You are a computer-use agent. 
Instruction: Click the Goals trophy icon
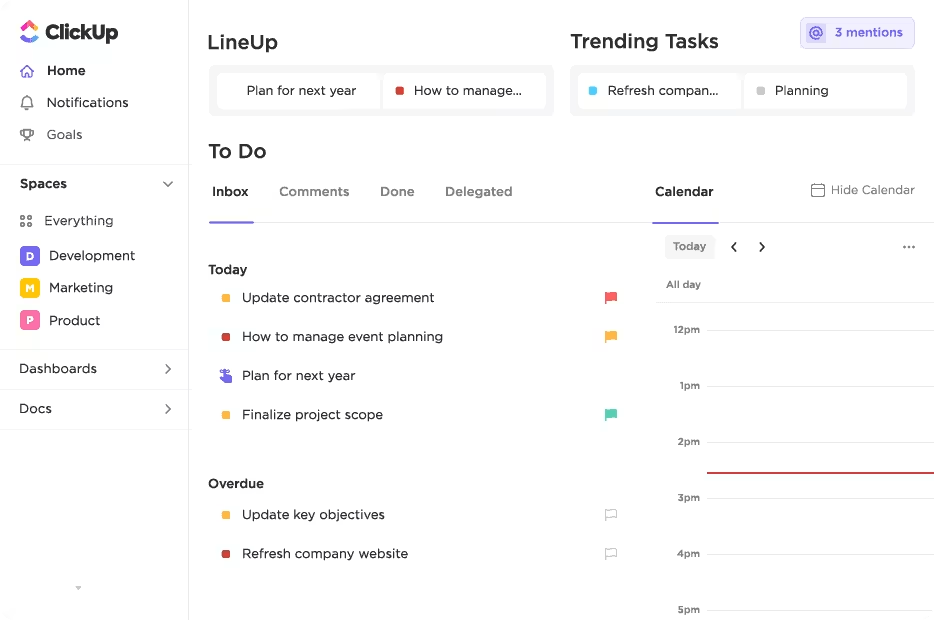click(x=27, y=135)
